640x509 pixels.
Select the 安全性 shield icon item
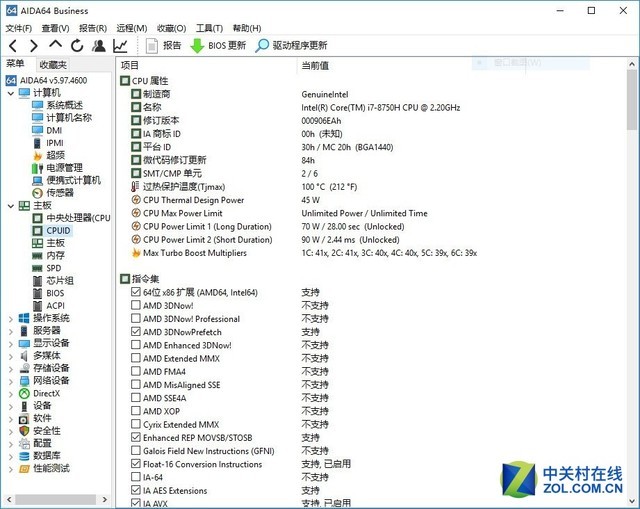click(x=40, y=431)
